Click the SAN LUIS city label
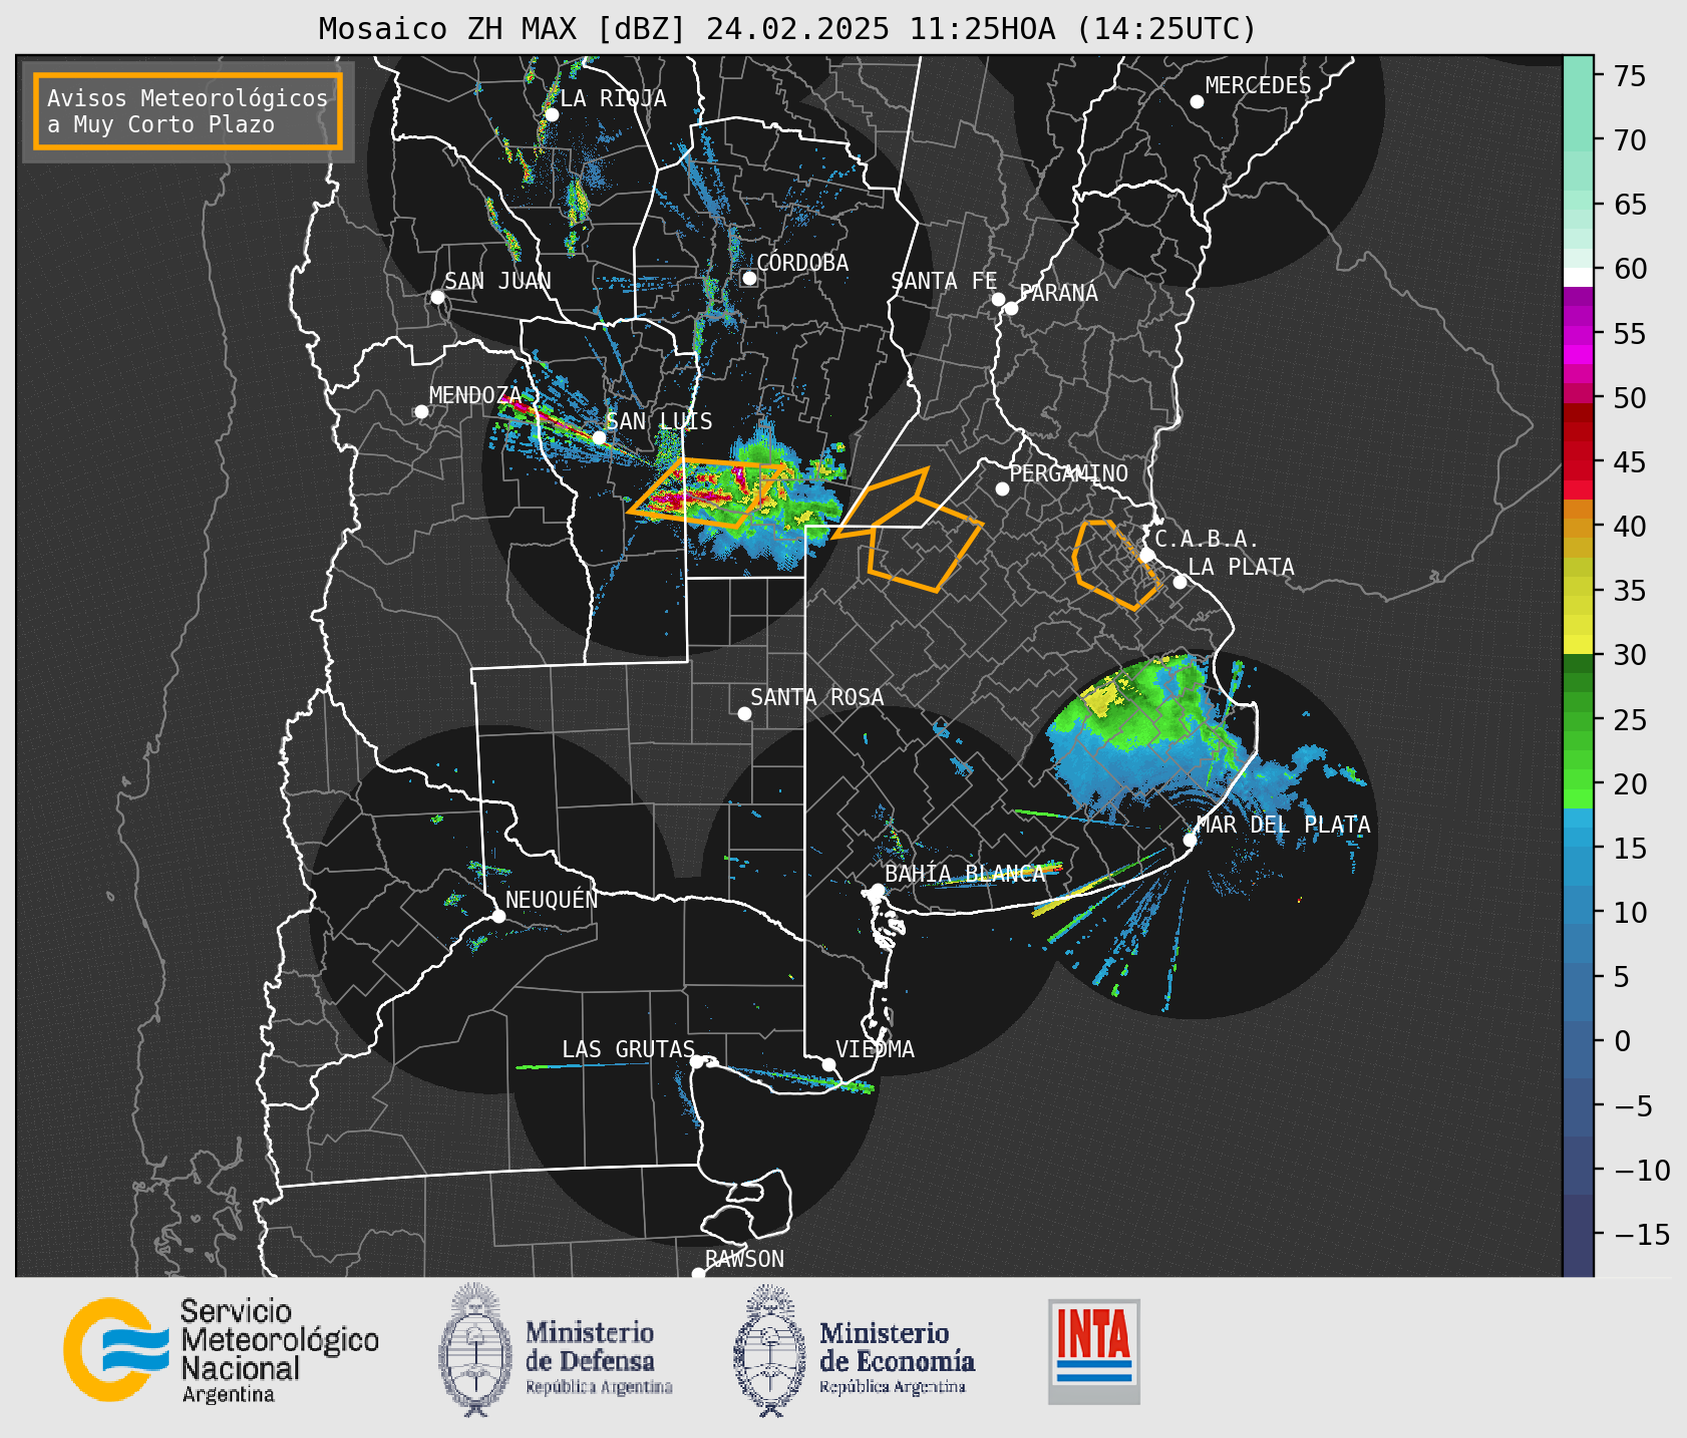 click(659, 421)
